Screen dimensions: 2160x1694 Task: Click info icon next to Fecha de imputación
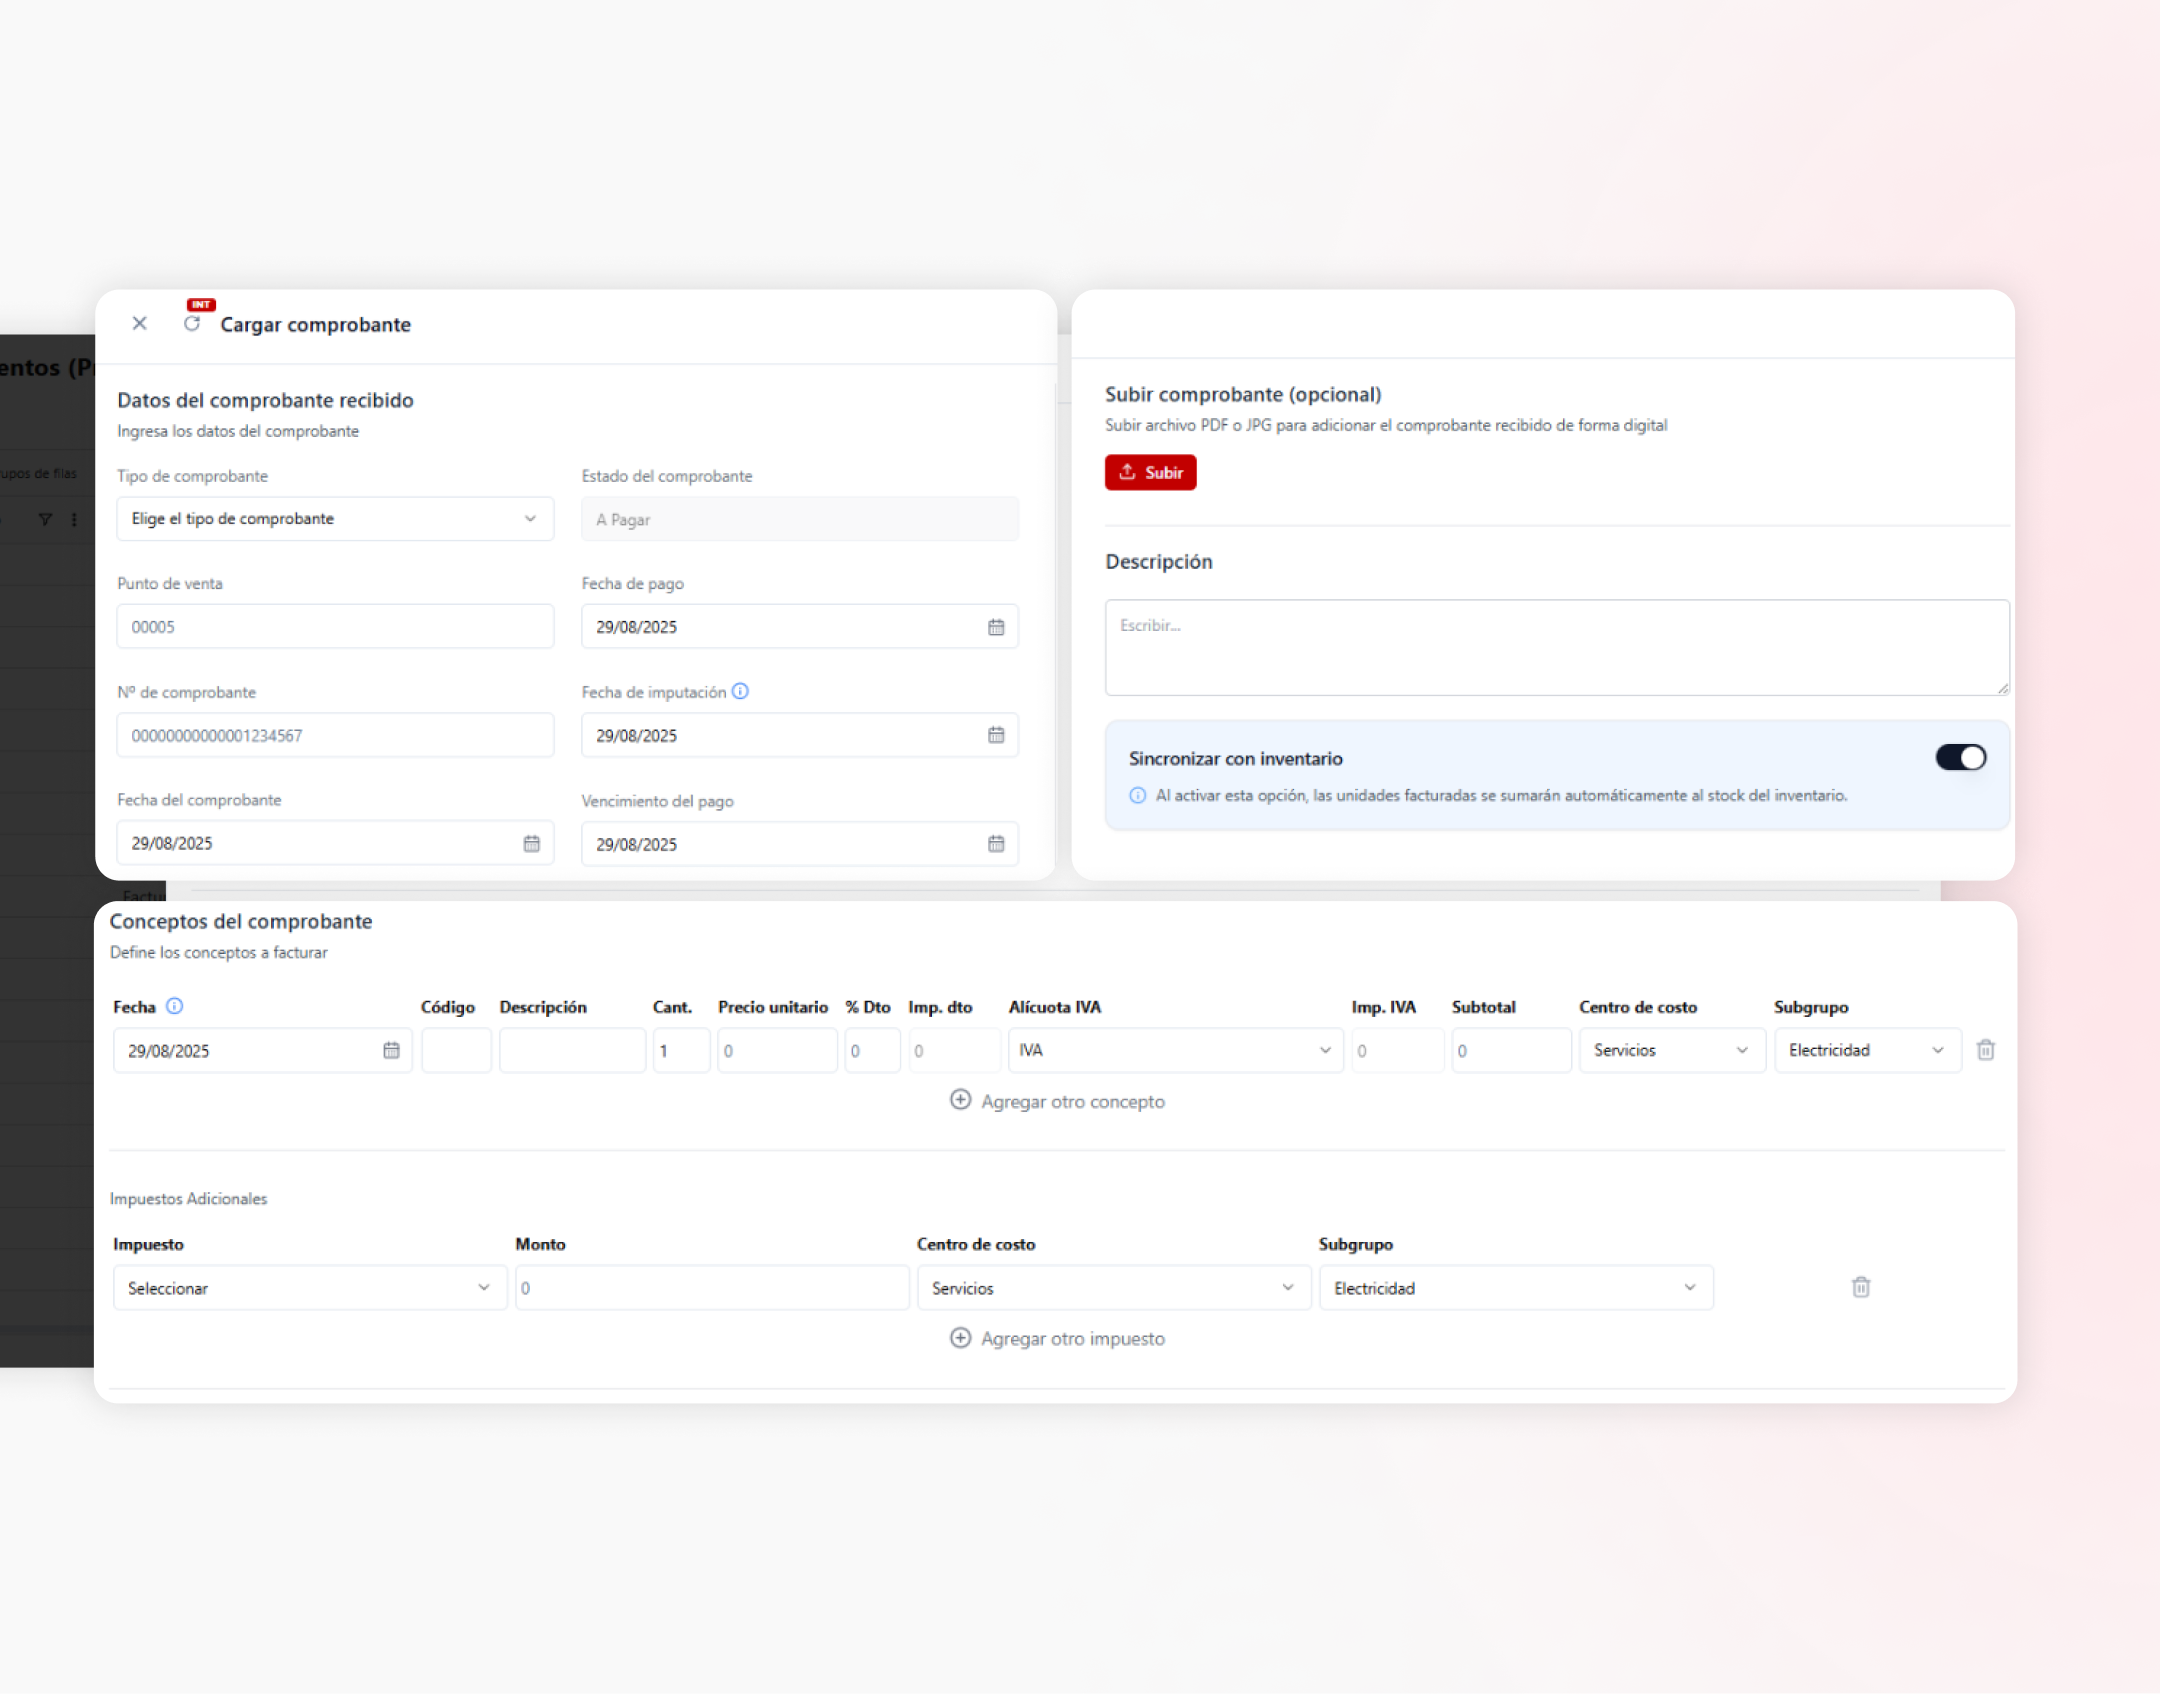(740, 691)
